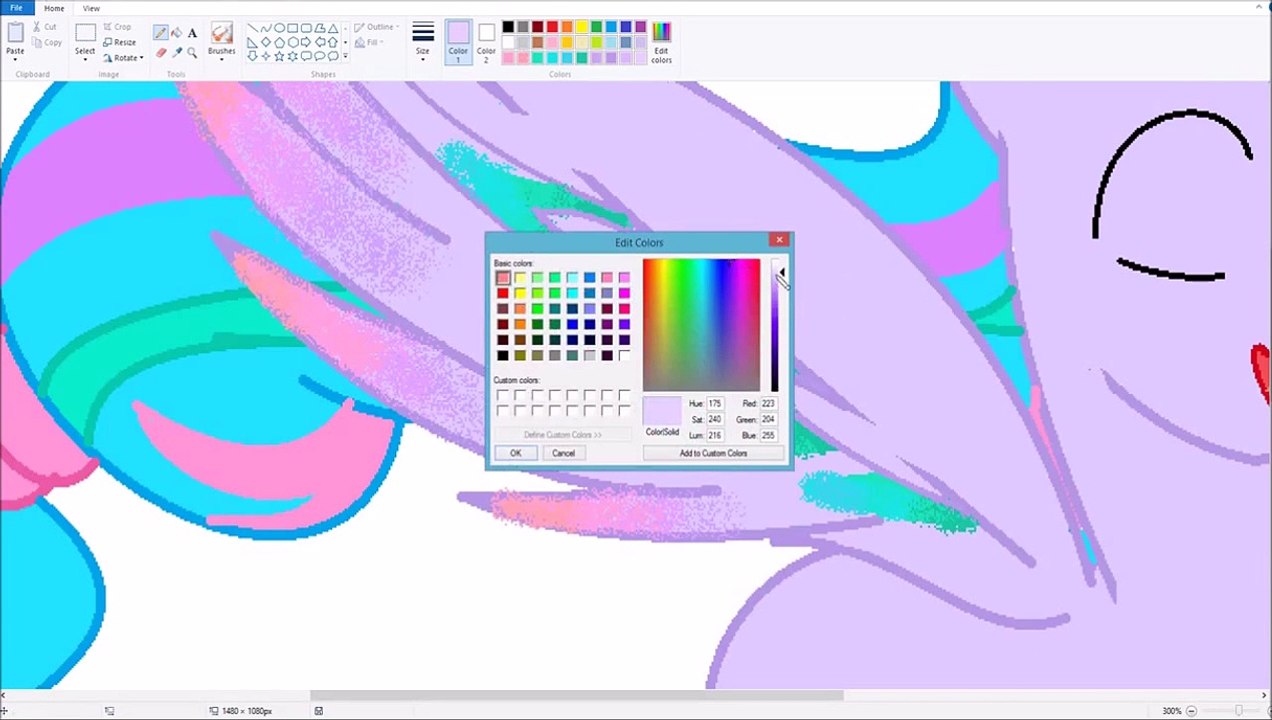Open Edit colors from the ribbon
Viewport: 1272px width, 720px height.
[661, 42]
